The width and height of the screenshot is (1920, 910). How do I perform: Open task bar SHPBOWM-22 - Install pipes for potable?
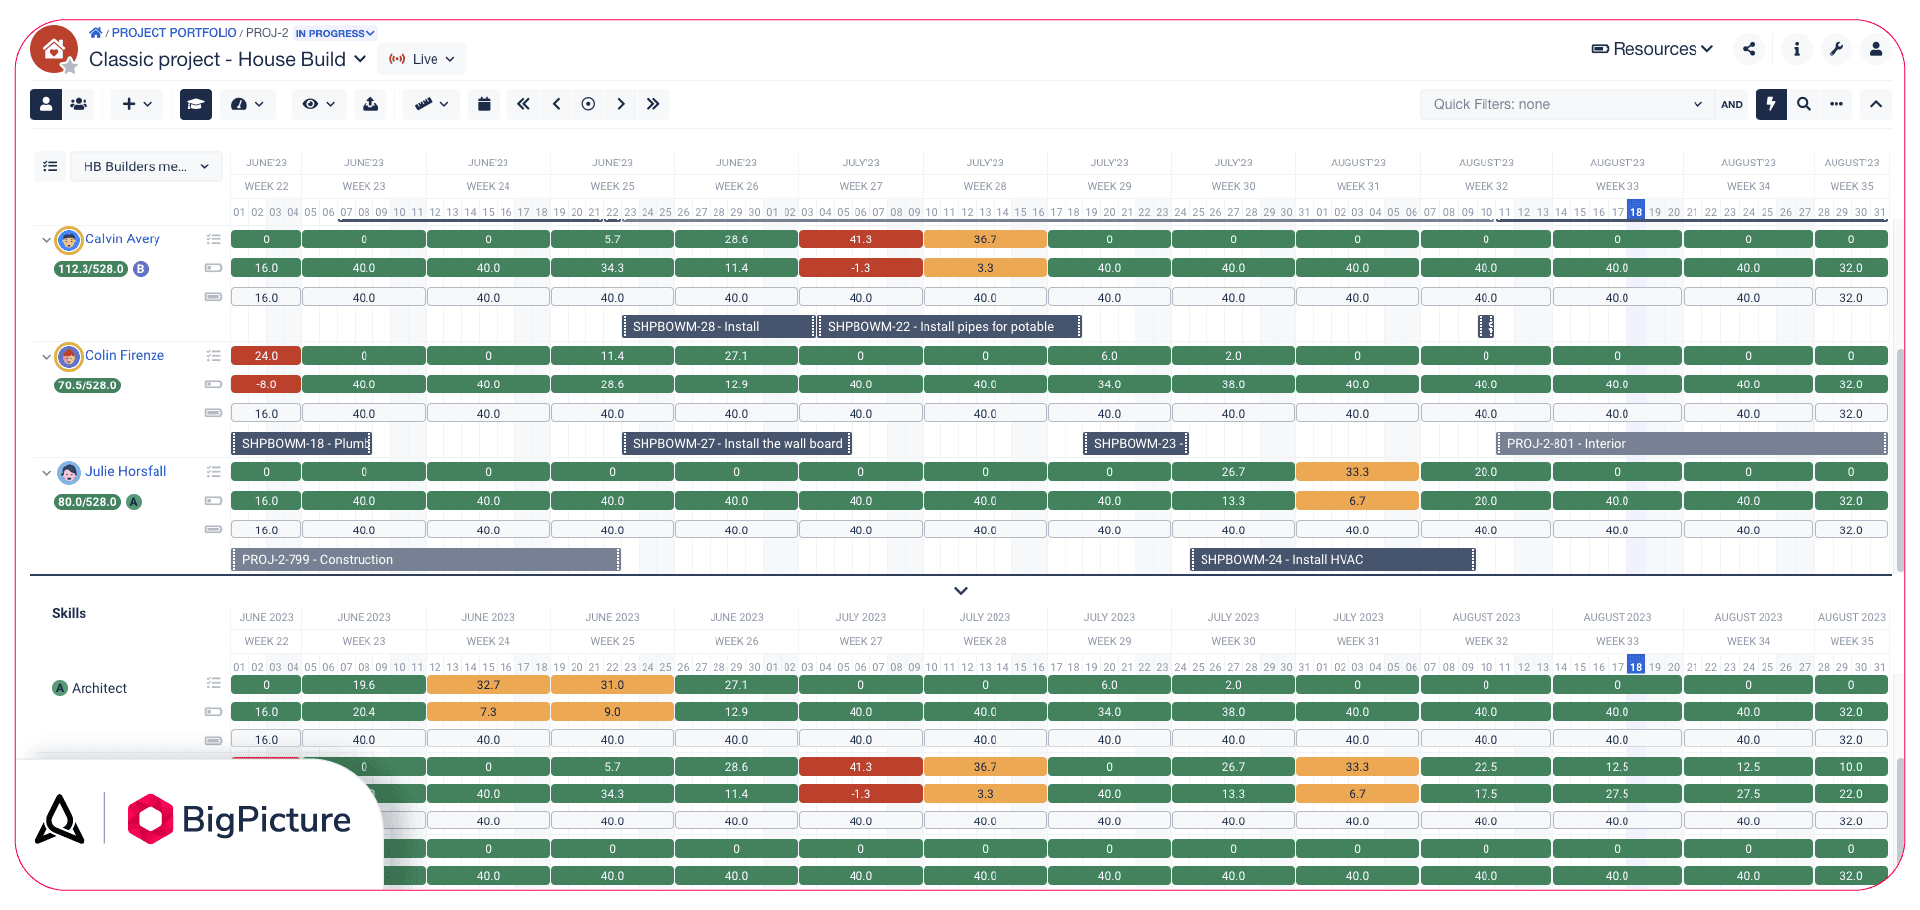(x=950, y=326)
